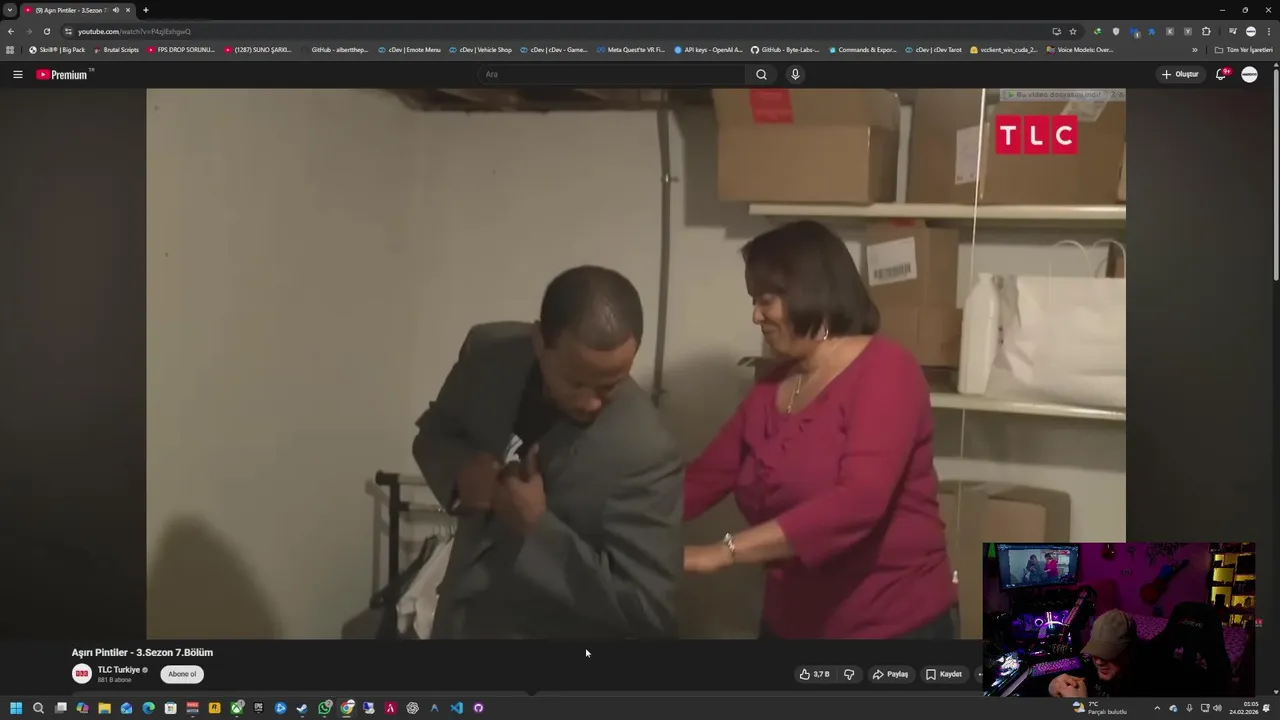Open the GitHub - Byte-Labs bookmark
Image resolution: width=1280 pixels, height=720 pixels.
point(785,50)
